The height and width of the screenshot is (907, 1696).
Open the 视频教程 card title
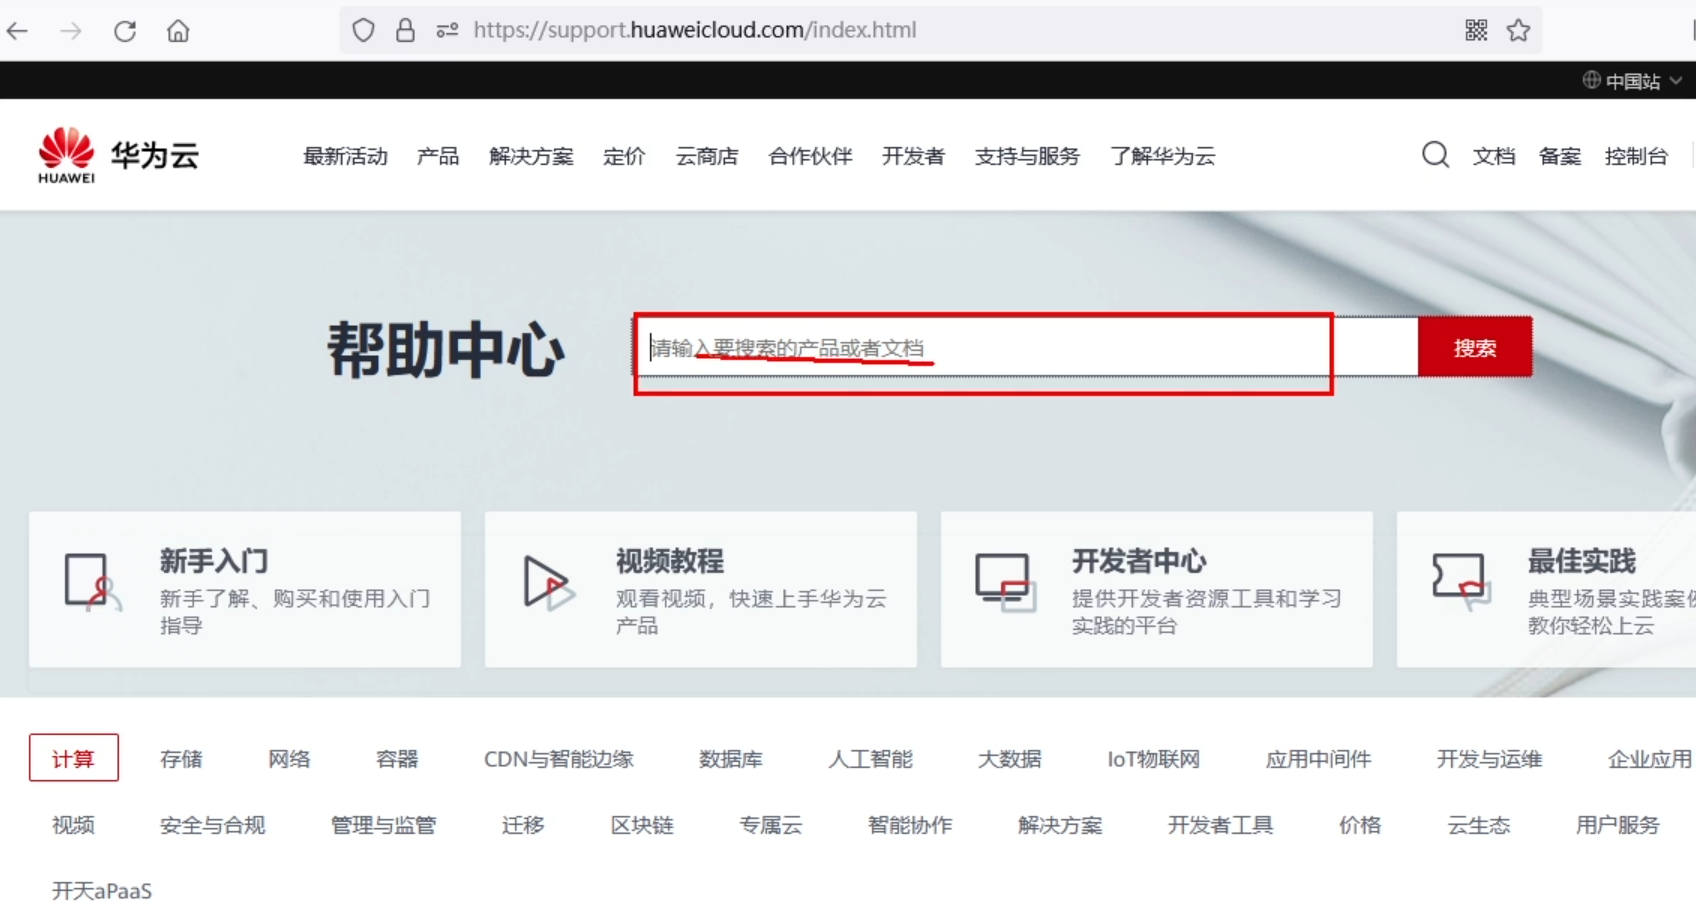[670, 561]
